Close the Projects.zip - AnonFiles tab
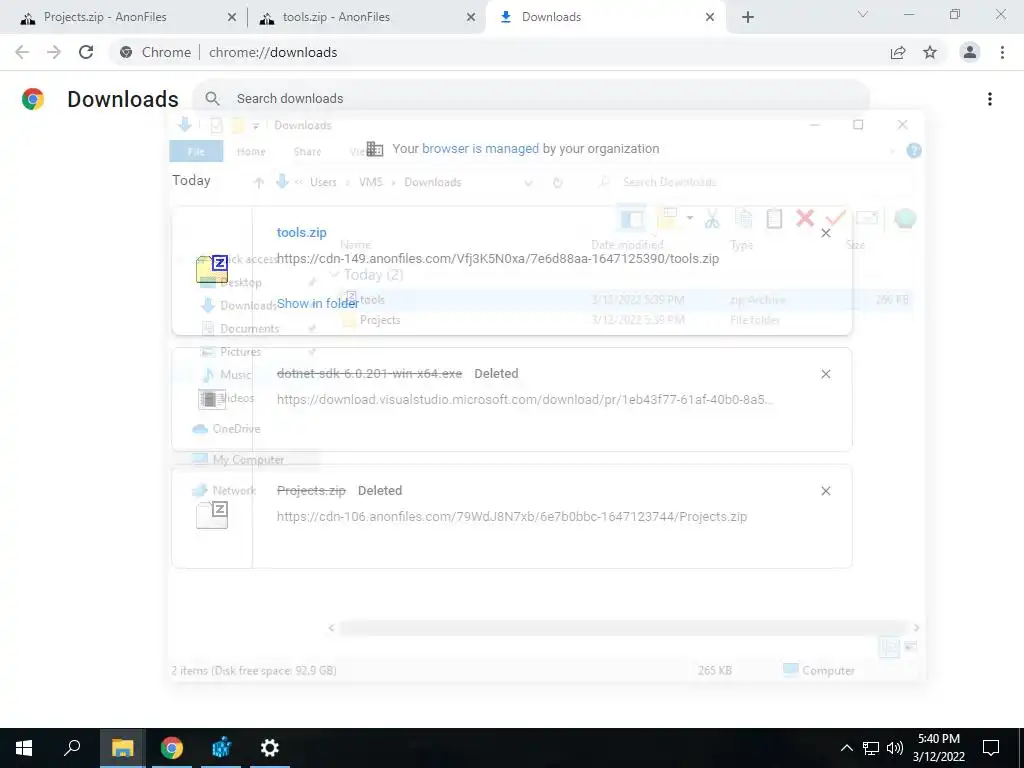The width and height of the screenshot is (1024, 768). point(232,18)
